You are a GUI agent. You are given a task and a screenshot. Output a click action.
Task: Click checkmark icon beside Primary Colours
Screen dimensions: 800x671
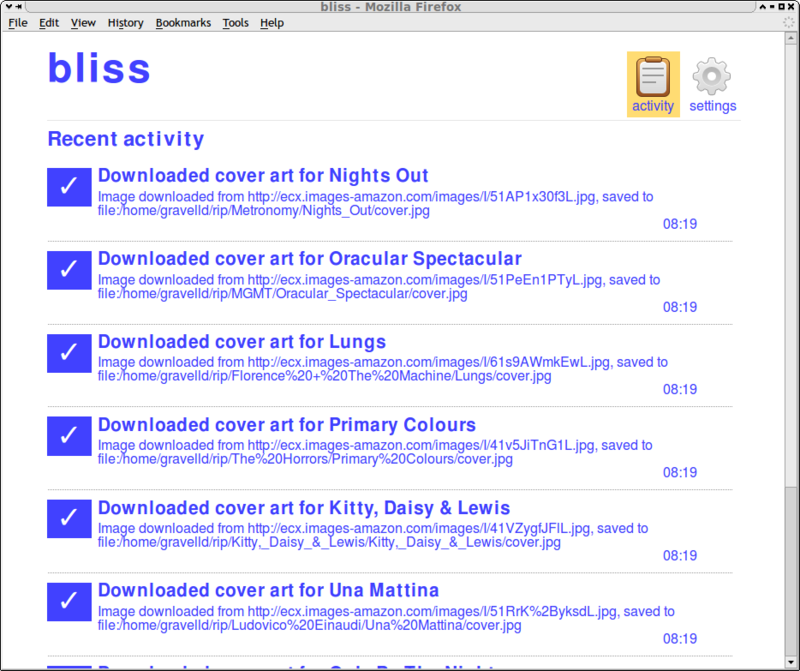point(69,436)
